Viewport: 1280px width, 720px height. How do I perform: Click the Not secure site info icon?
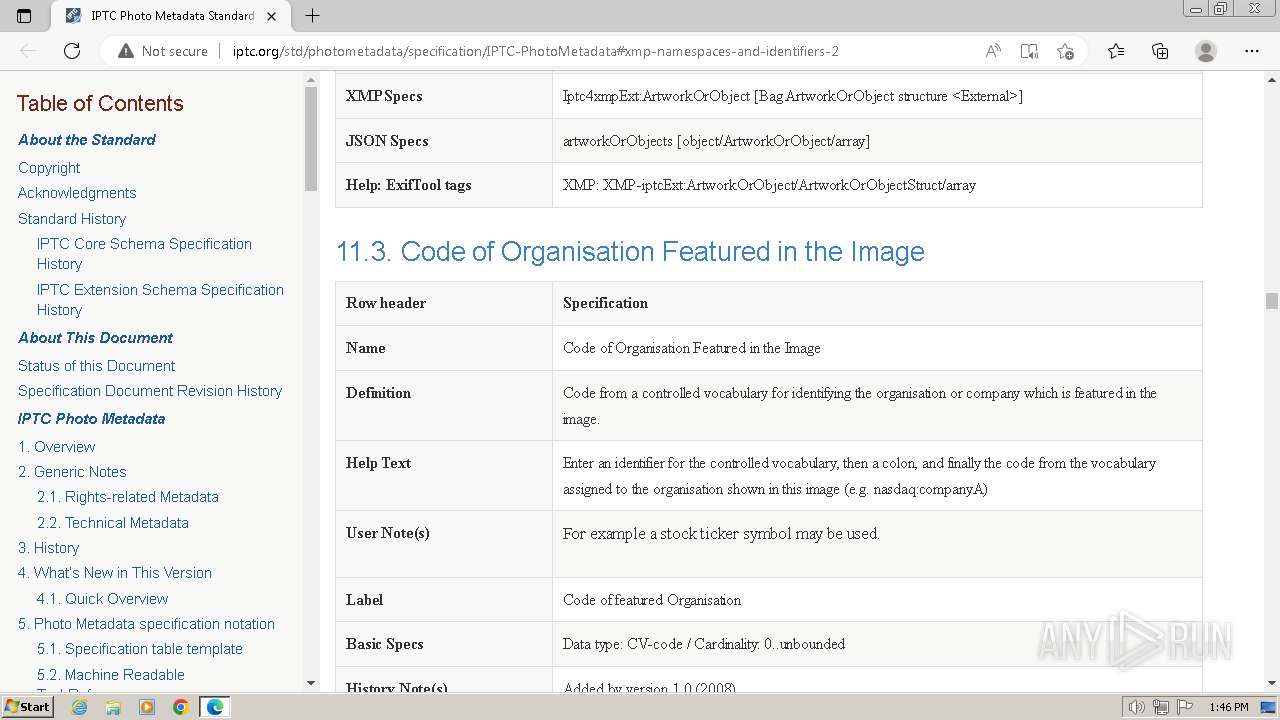click(x=126, y=51)
